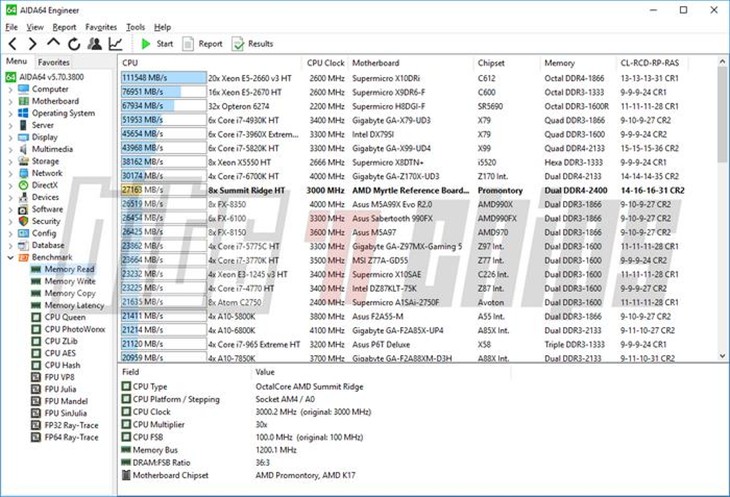This screenshot has width=730, height=497.
Task: Select the Multimedia speaker icon
Action: (23, 149)
